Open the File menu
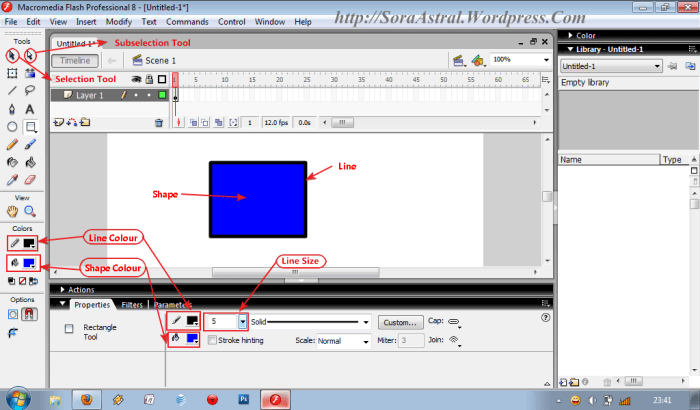Image resolution: width=700 pixels, height=410 pixels. point(11,22)
